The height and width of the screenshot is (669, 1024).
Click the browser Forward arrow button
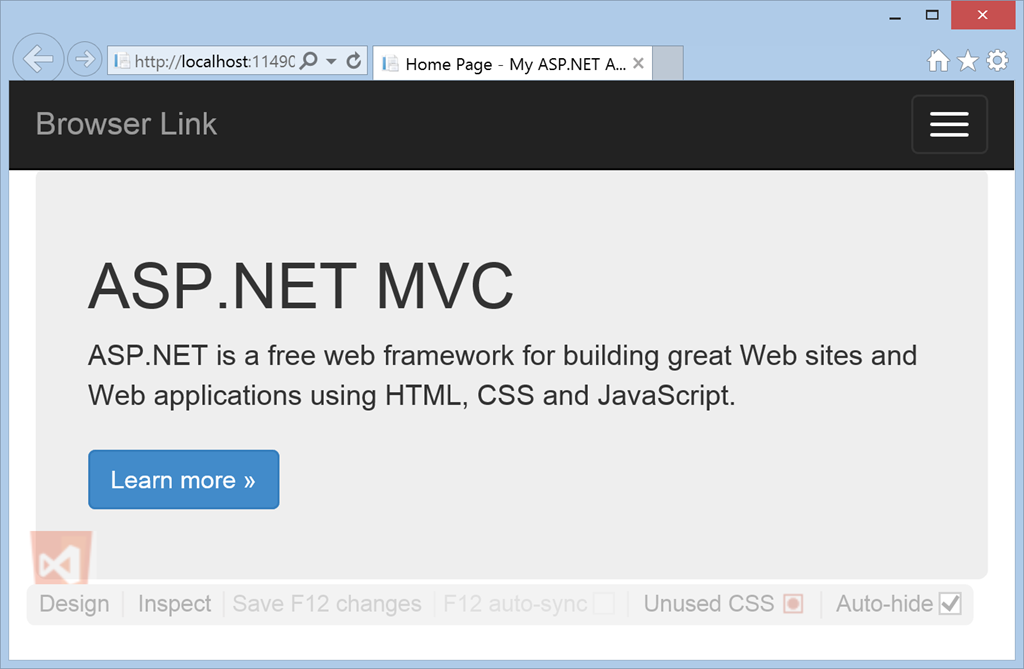[85, 60]
